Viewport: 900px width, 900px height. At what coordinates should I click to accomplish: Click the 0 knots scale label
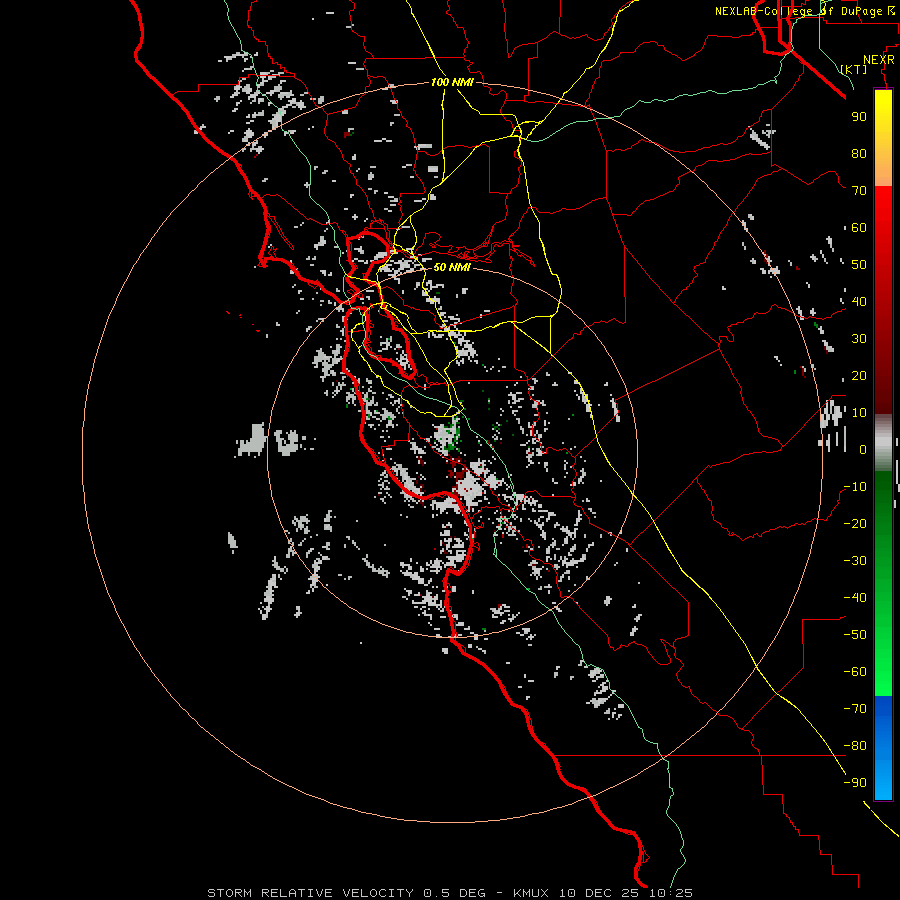[863, 450]
